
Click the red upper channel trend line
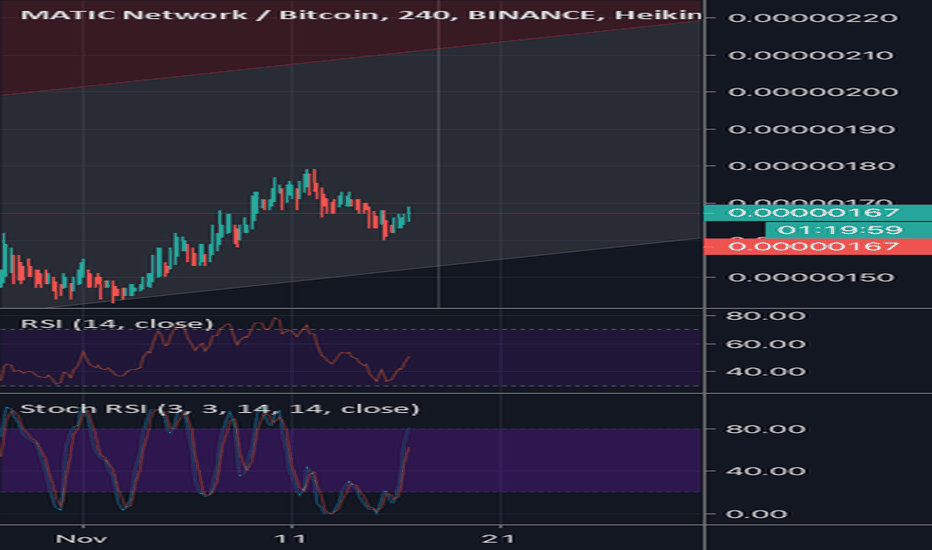click(351, 59)
